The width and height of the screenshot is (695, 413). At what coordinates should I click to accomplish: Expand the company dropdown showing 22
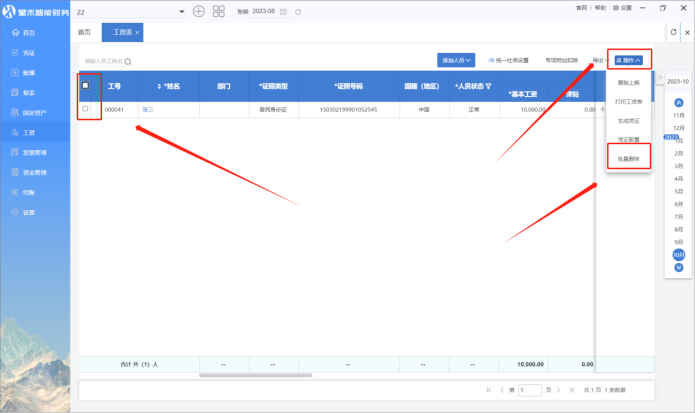tap(181, 11)
